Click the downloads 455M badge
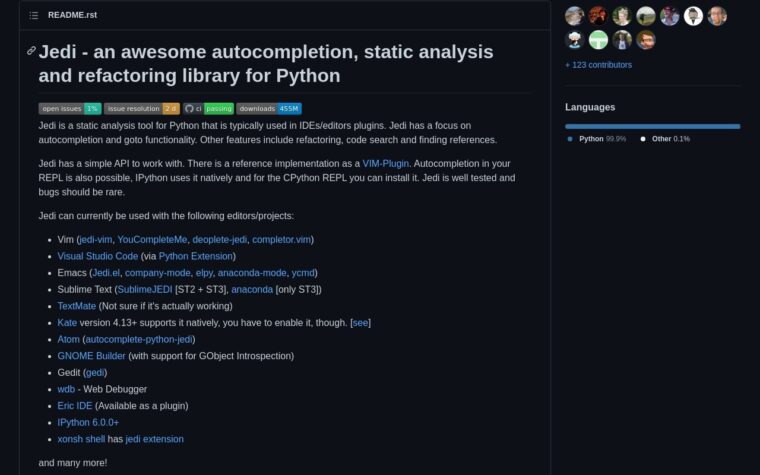Image resolution: width=760 pixels, height=475 pixels. pyautogui.click(x=269, y=109)
